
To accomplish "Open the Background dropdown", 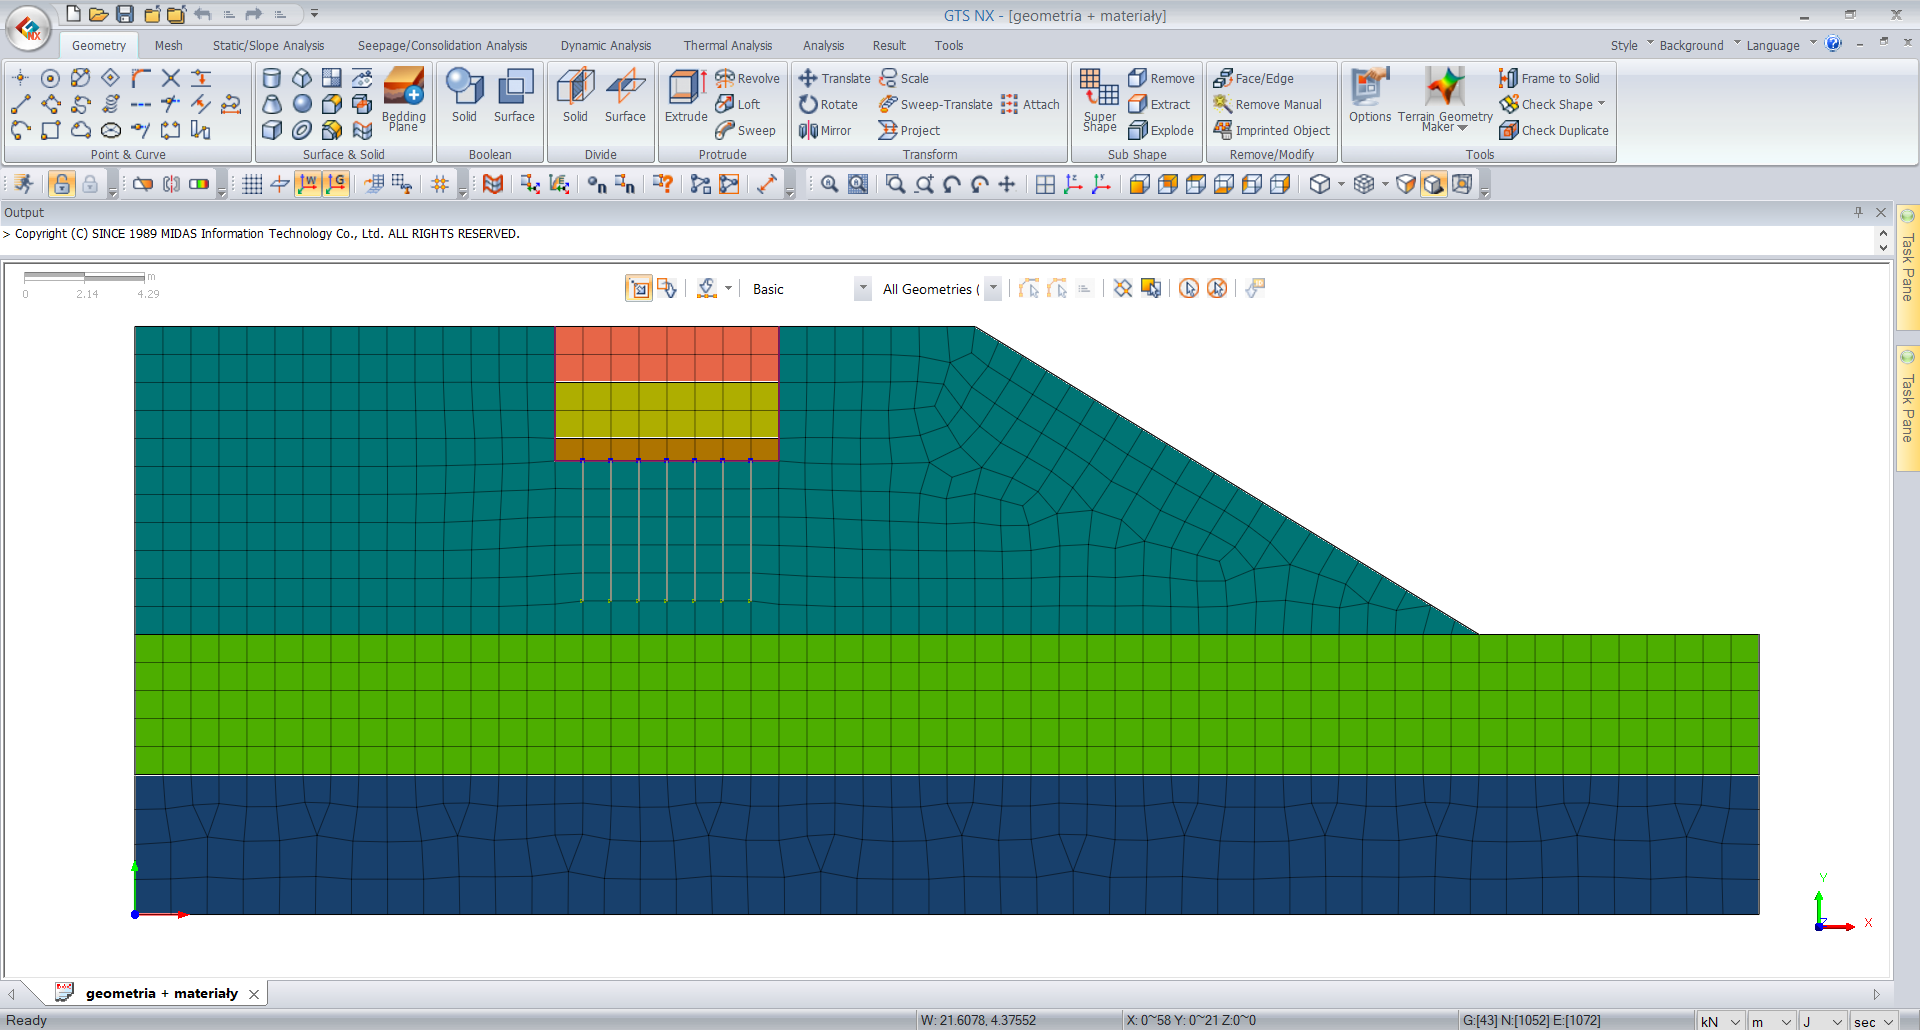I will click(x=1699, y=45).
